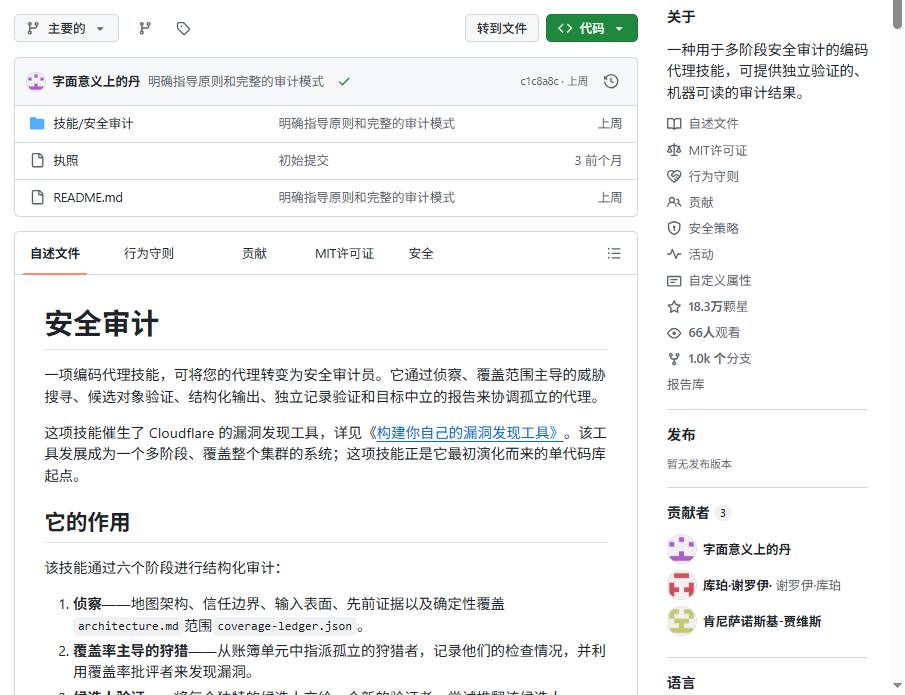Open the branches icon next to 主要的

(x=145, y=28)
